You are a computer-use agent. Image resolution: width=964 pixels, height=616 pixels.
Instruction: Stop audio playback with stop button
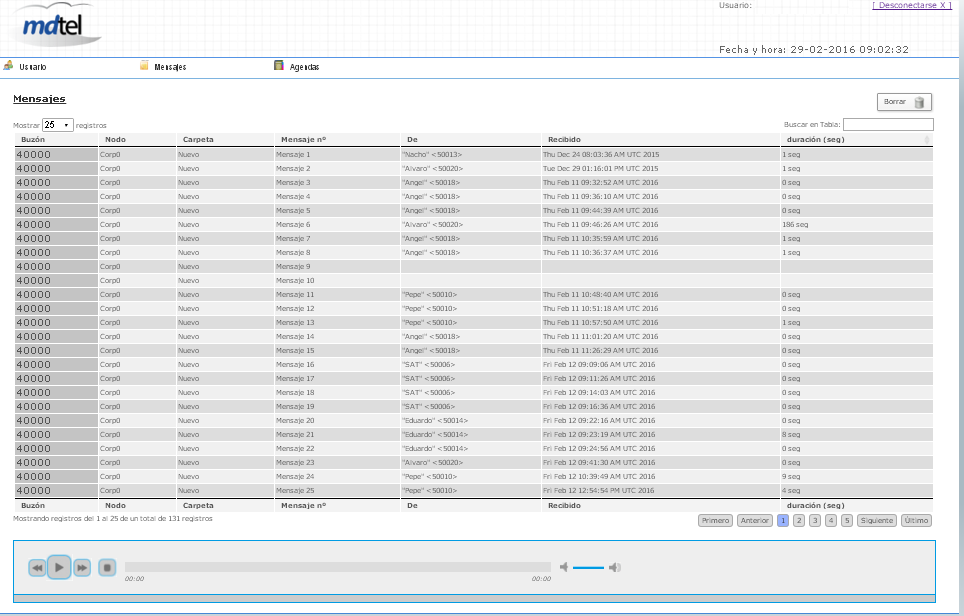107,567
